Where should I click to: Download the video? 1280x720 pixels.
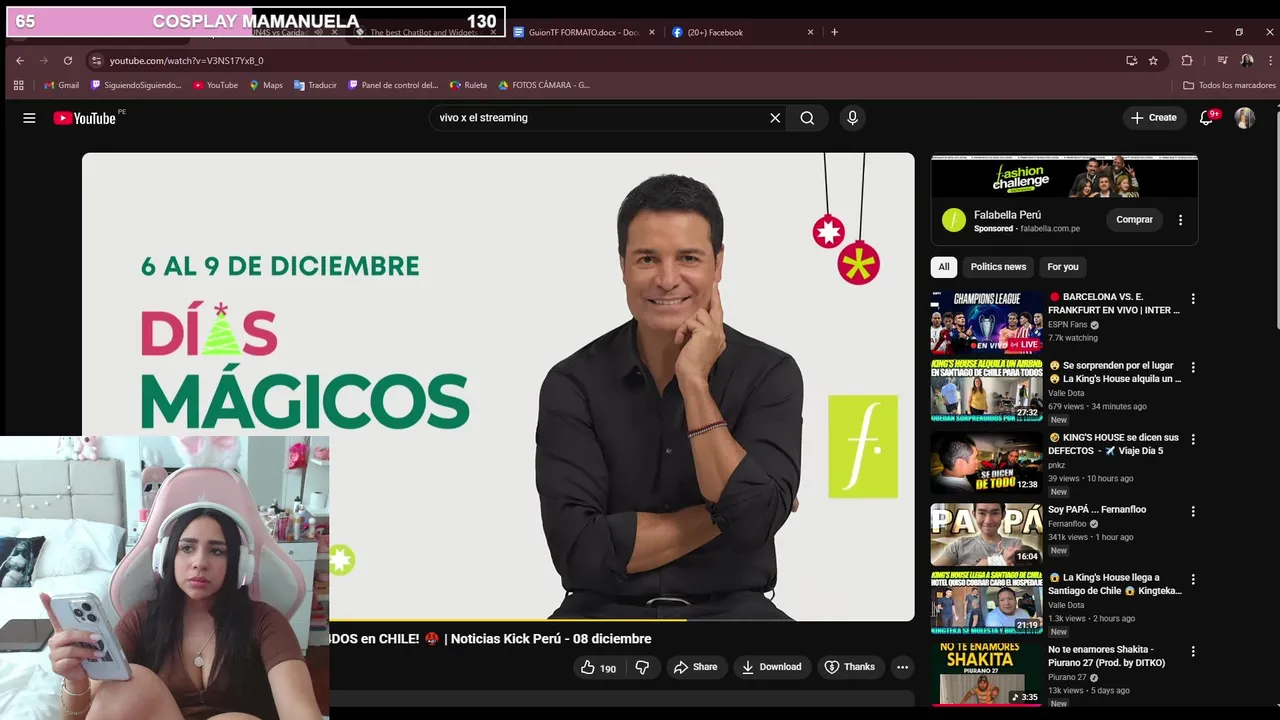coord(771,667)
